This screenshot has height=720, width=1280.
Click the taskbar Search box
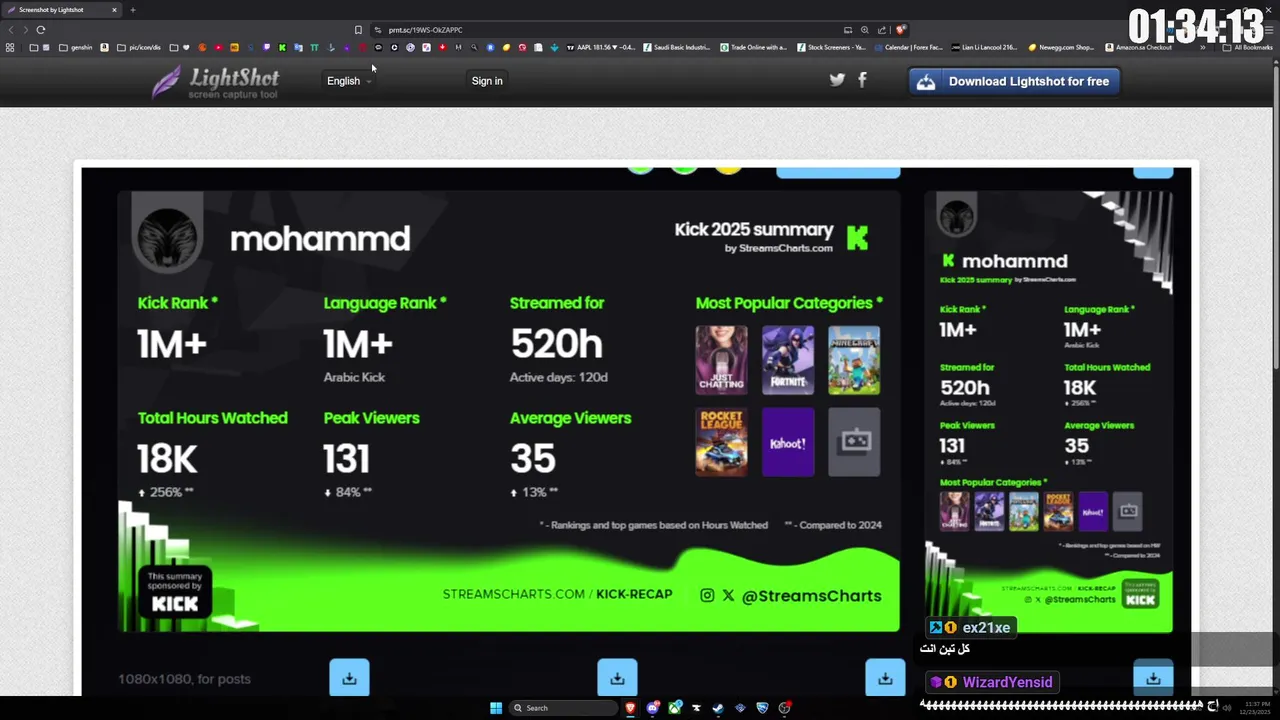pyautogui.click(x=563, y=708)
